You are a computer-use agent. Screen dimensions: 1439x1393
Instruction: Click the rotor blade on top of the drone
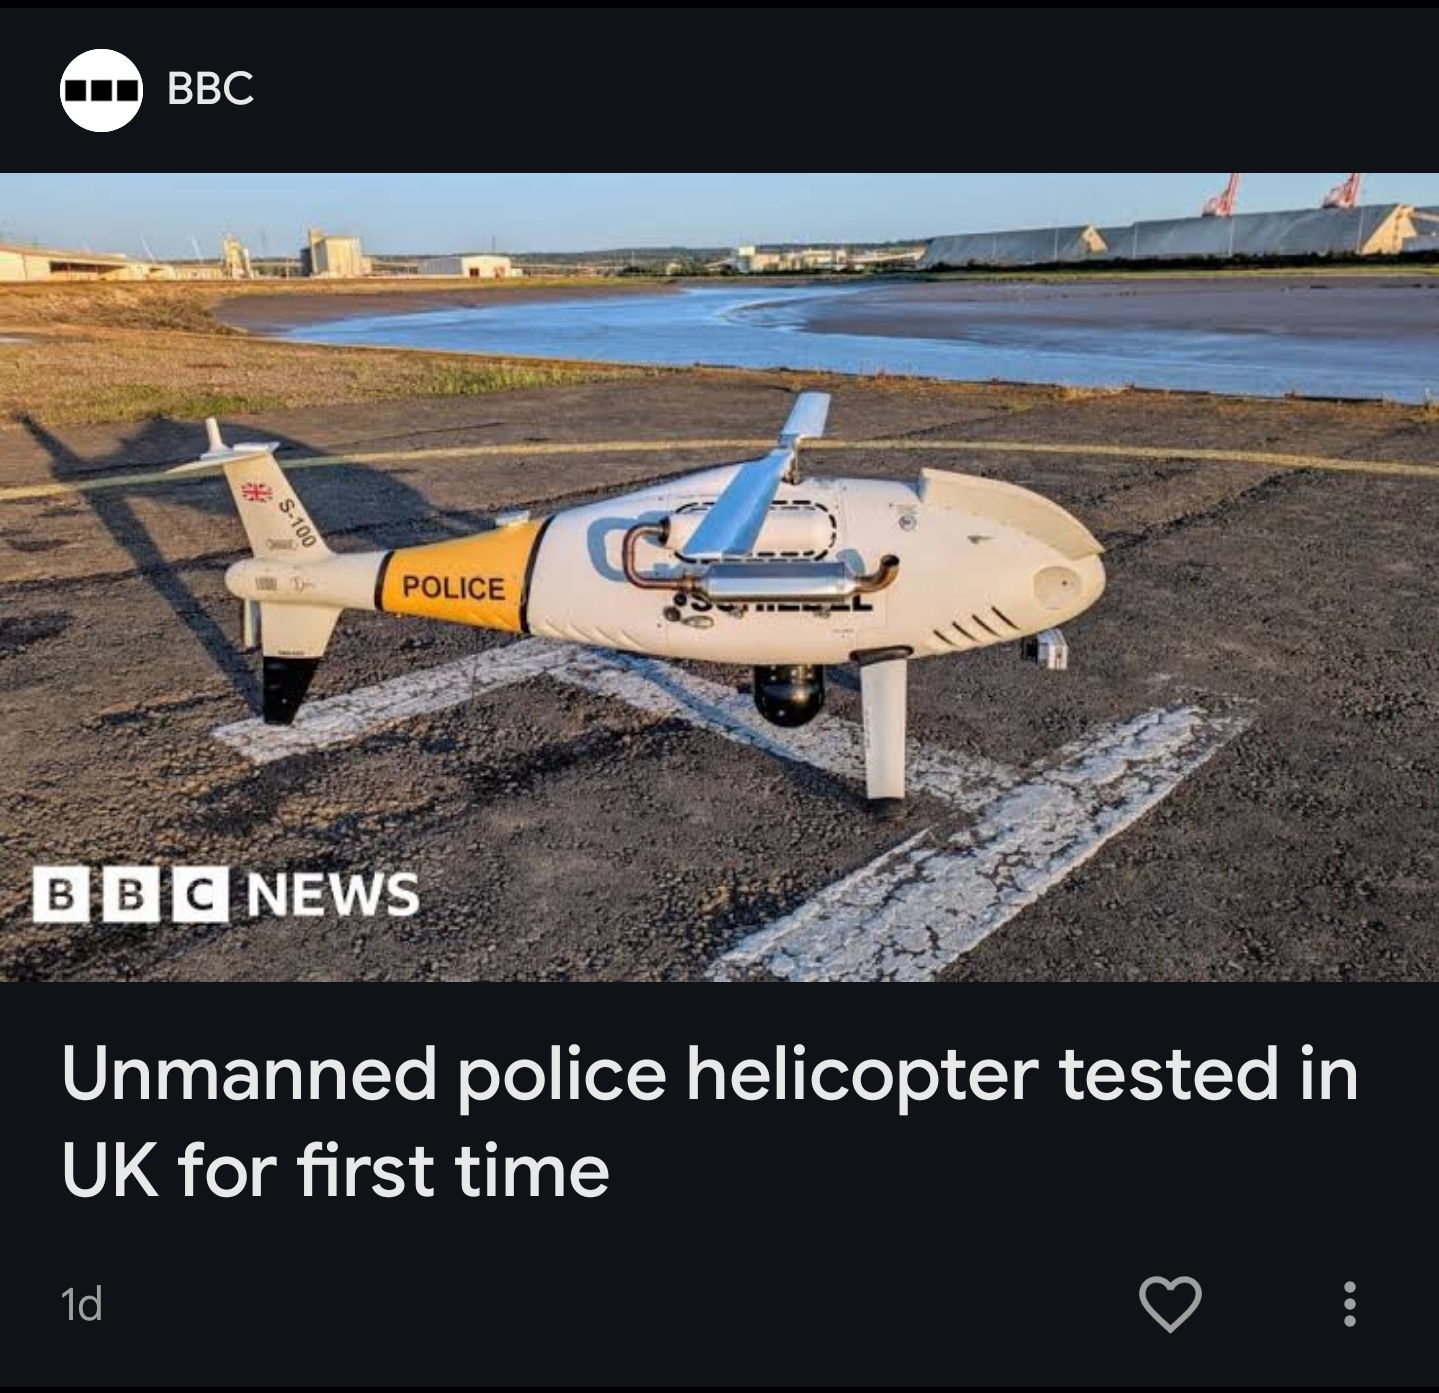760,480
